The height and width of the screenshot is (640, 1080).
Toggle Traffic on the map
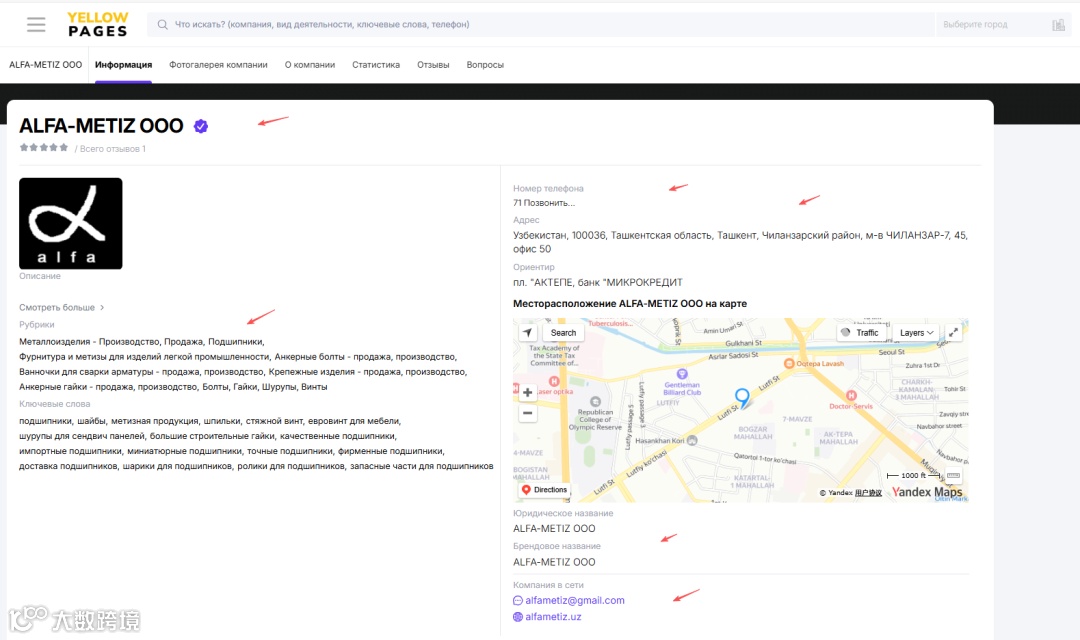click(860, 333)
